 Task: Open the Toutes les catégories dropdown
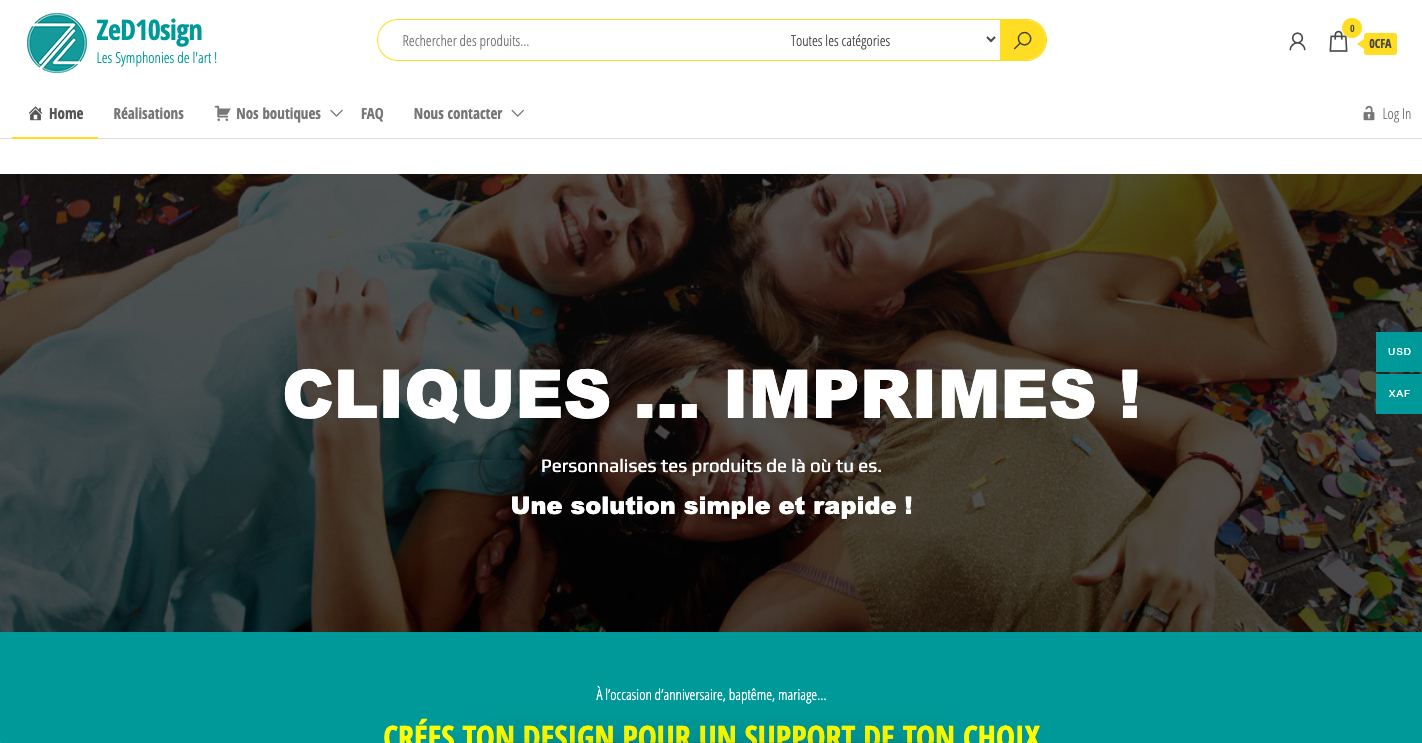point(893,40)
